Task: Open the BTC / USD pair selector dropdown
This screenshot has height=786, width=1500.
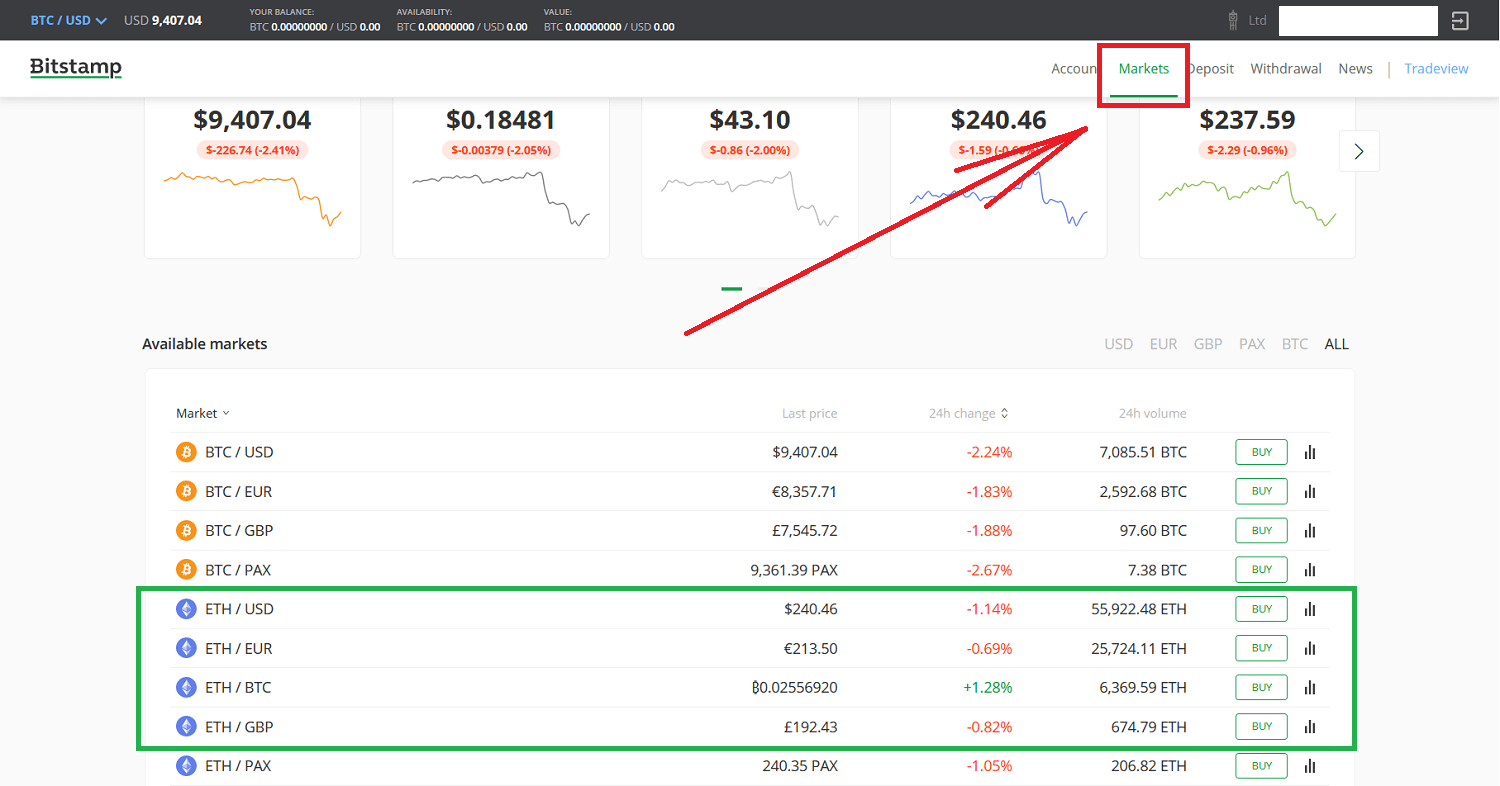Action: pyautogui.click(x=68, y=20)
